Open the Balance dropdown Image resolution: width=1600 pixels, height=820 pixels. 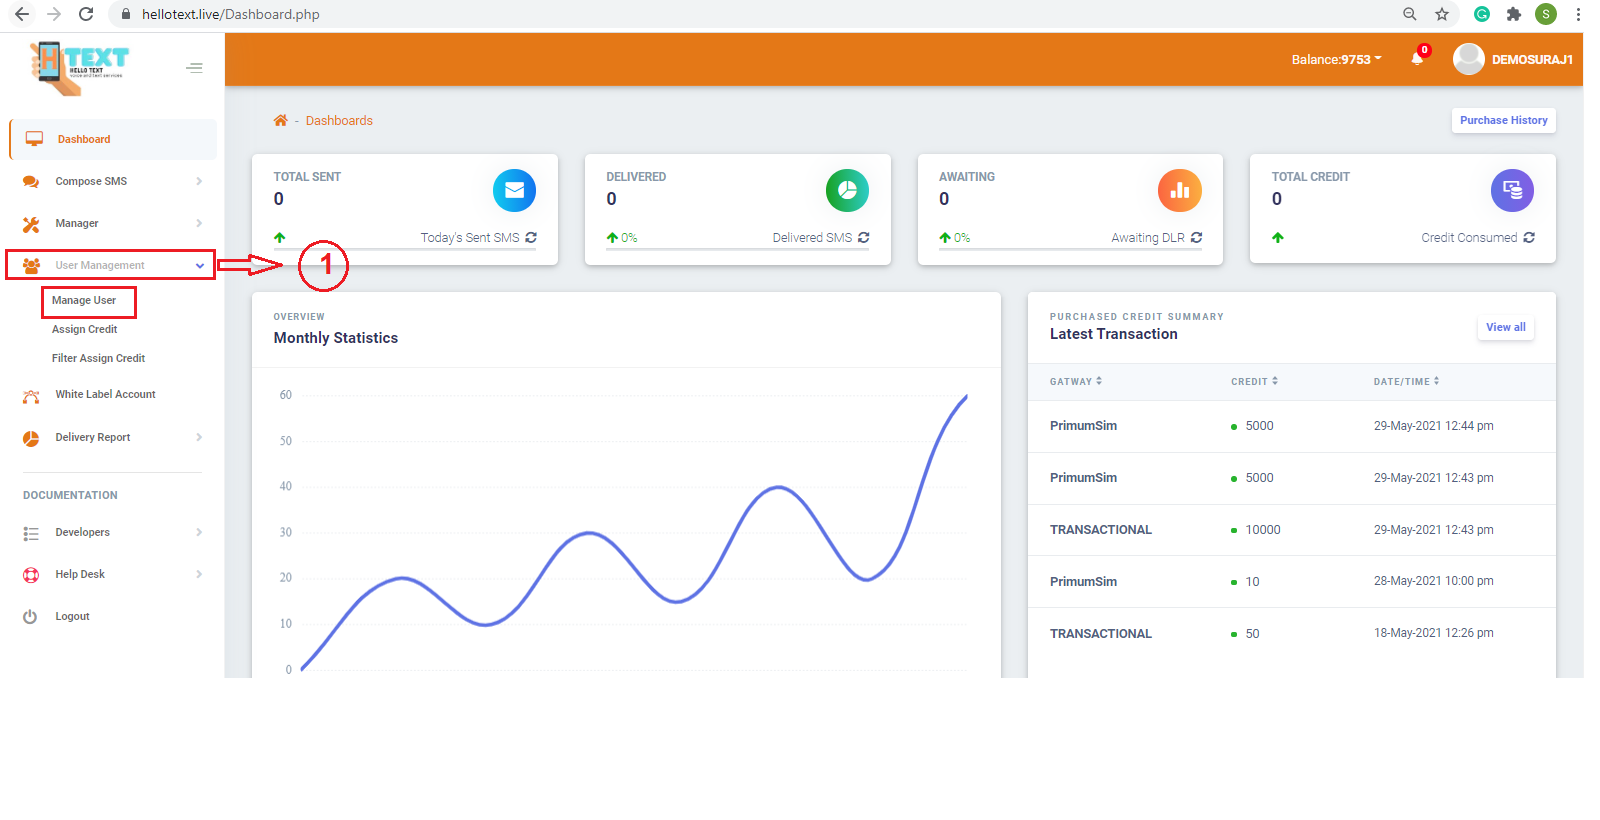(1336, 59)
